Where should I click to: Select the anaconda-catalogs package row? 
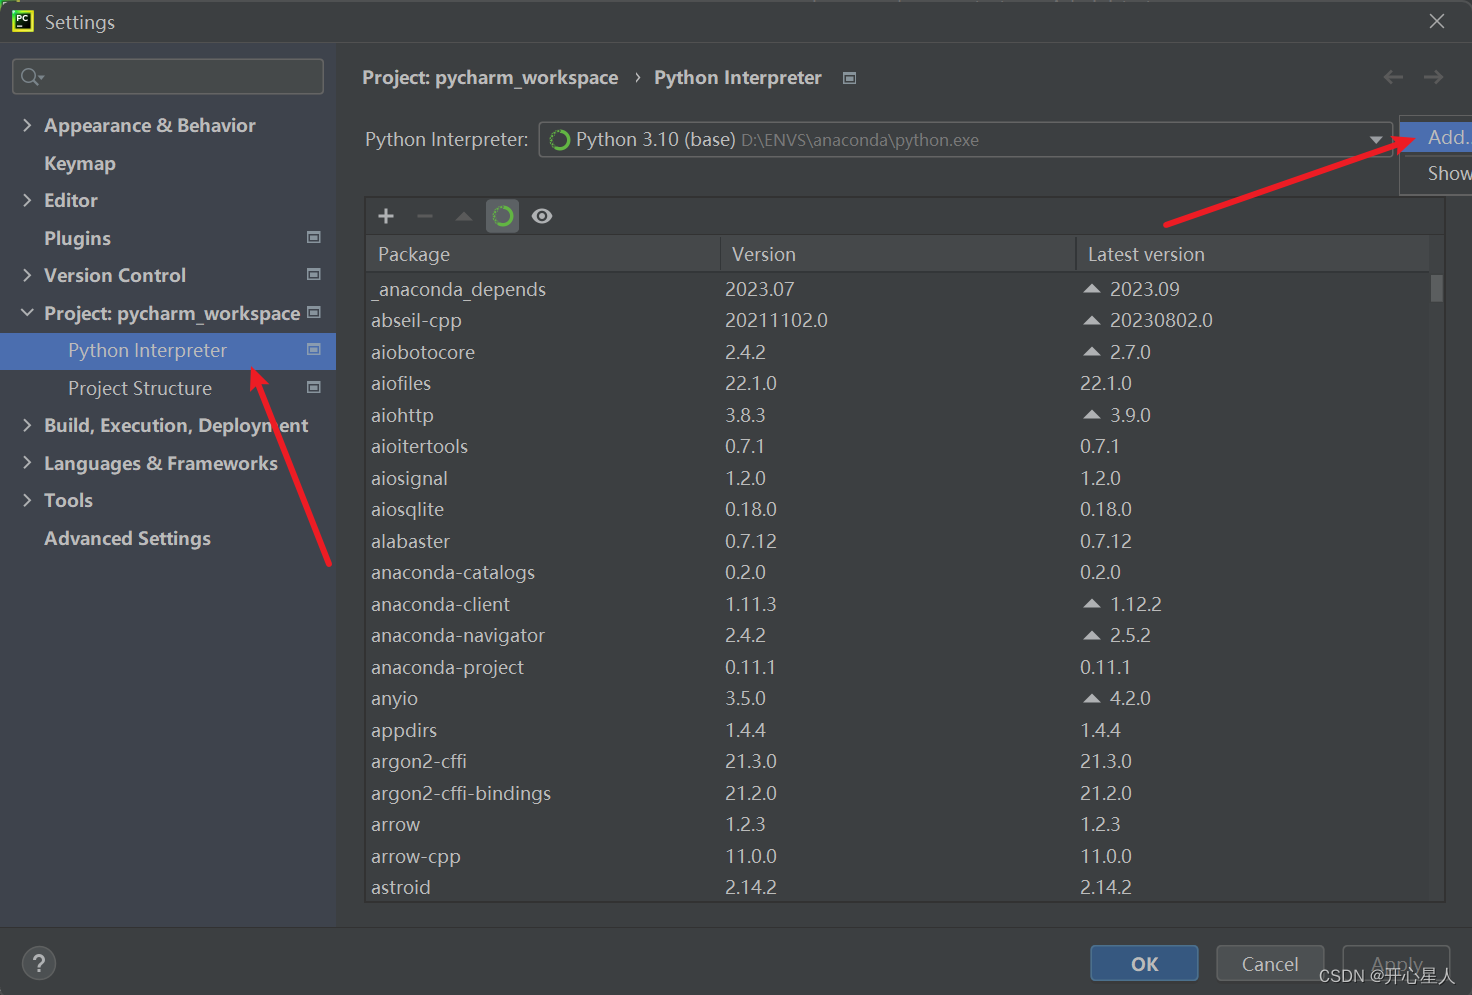point(898,572)
